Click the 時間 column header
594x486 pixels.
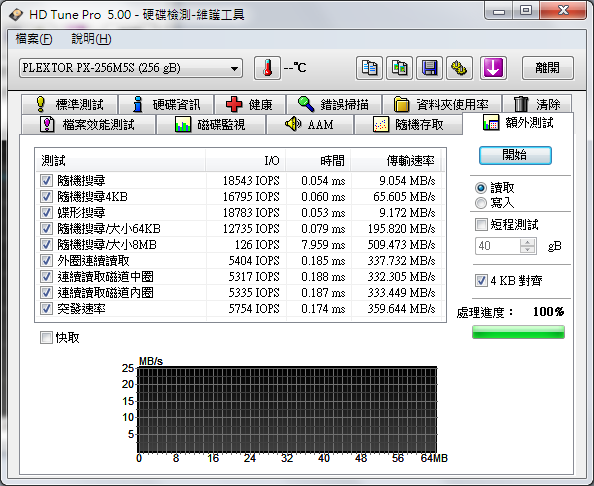click(x=318, y=161)
